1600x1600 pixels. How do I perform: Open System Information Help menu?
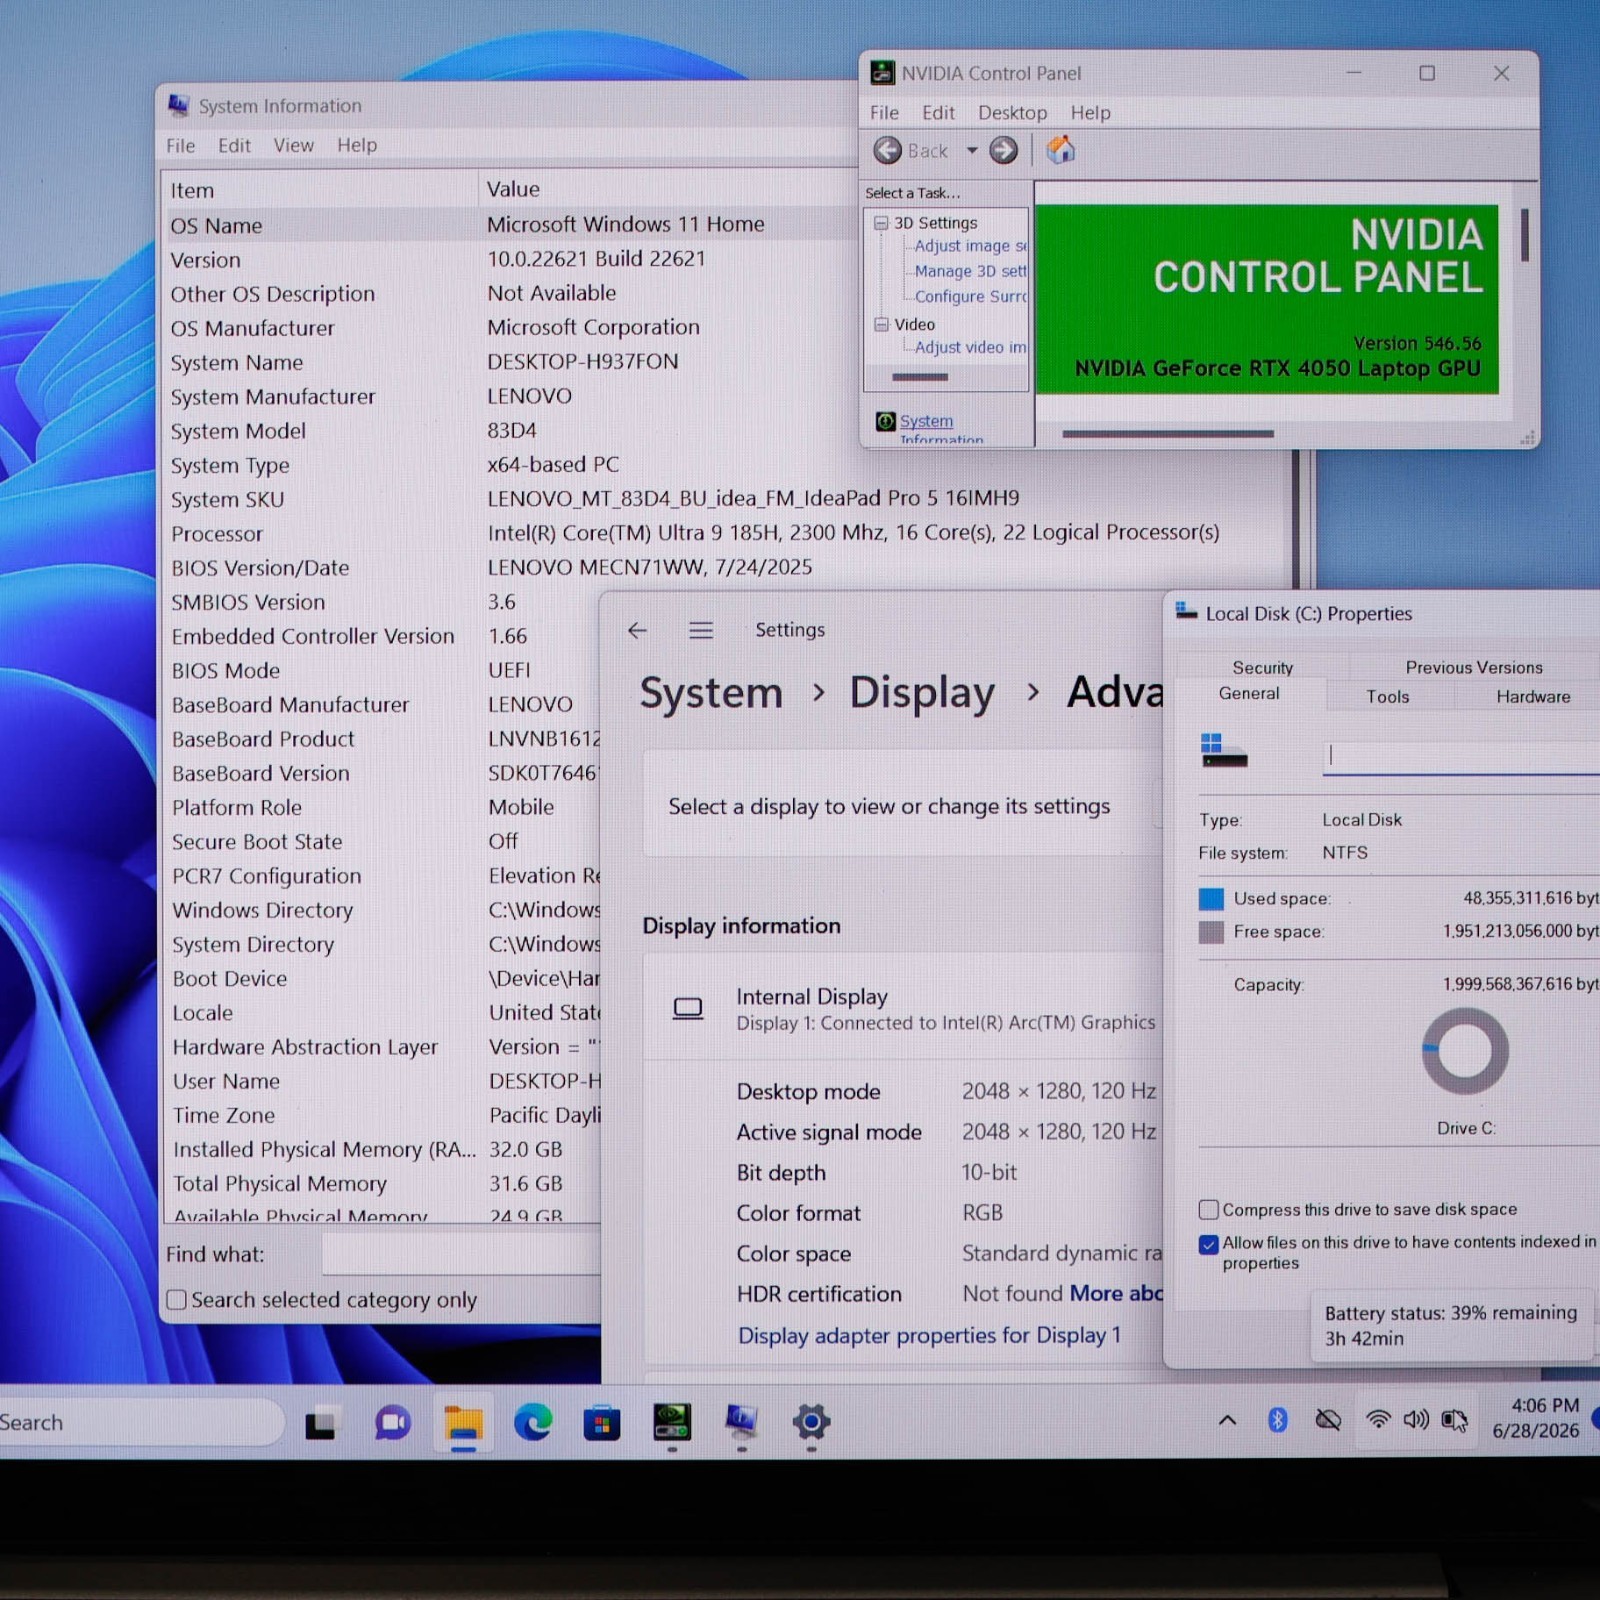pos(357,146)
